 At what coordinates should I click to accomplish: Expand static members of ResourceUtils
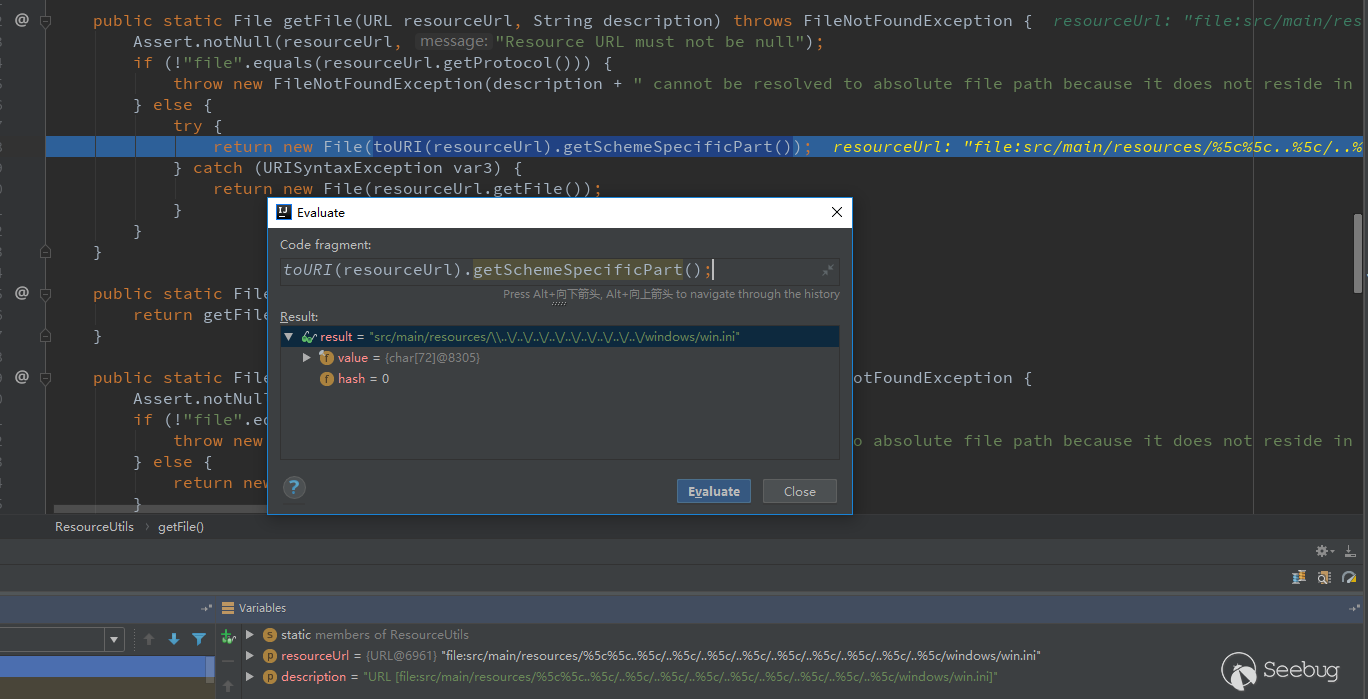pos(250,634)
